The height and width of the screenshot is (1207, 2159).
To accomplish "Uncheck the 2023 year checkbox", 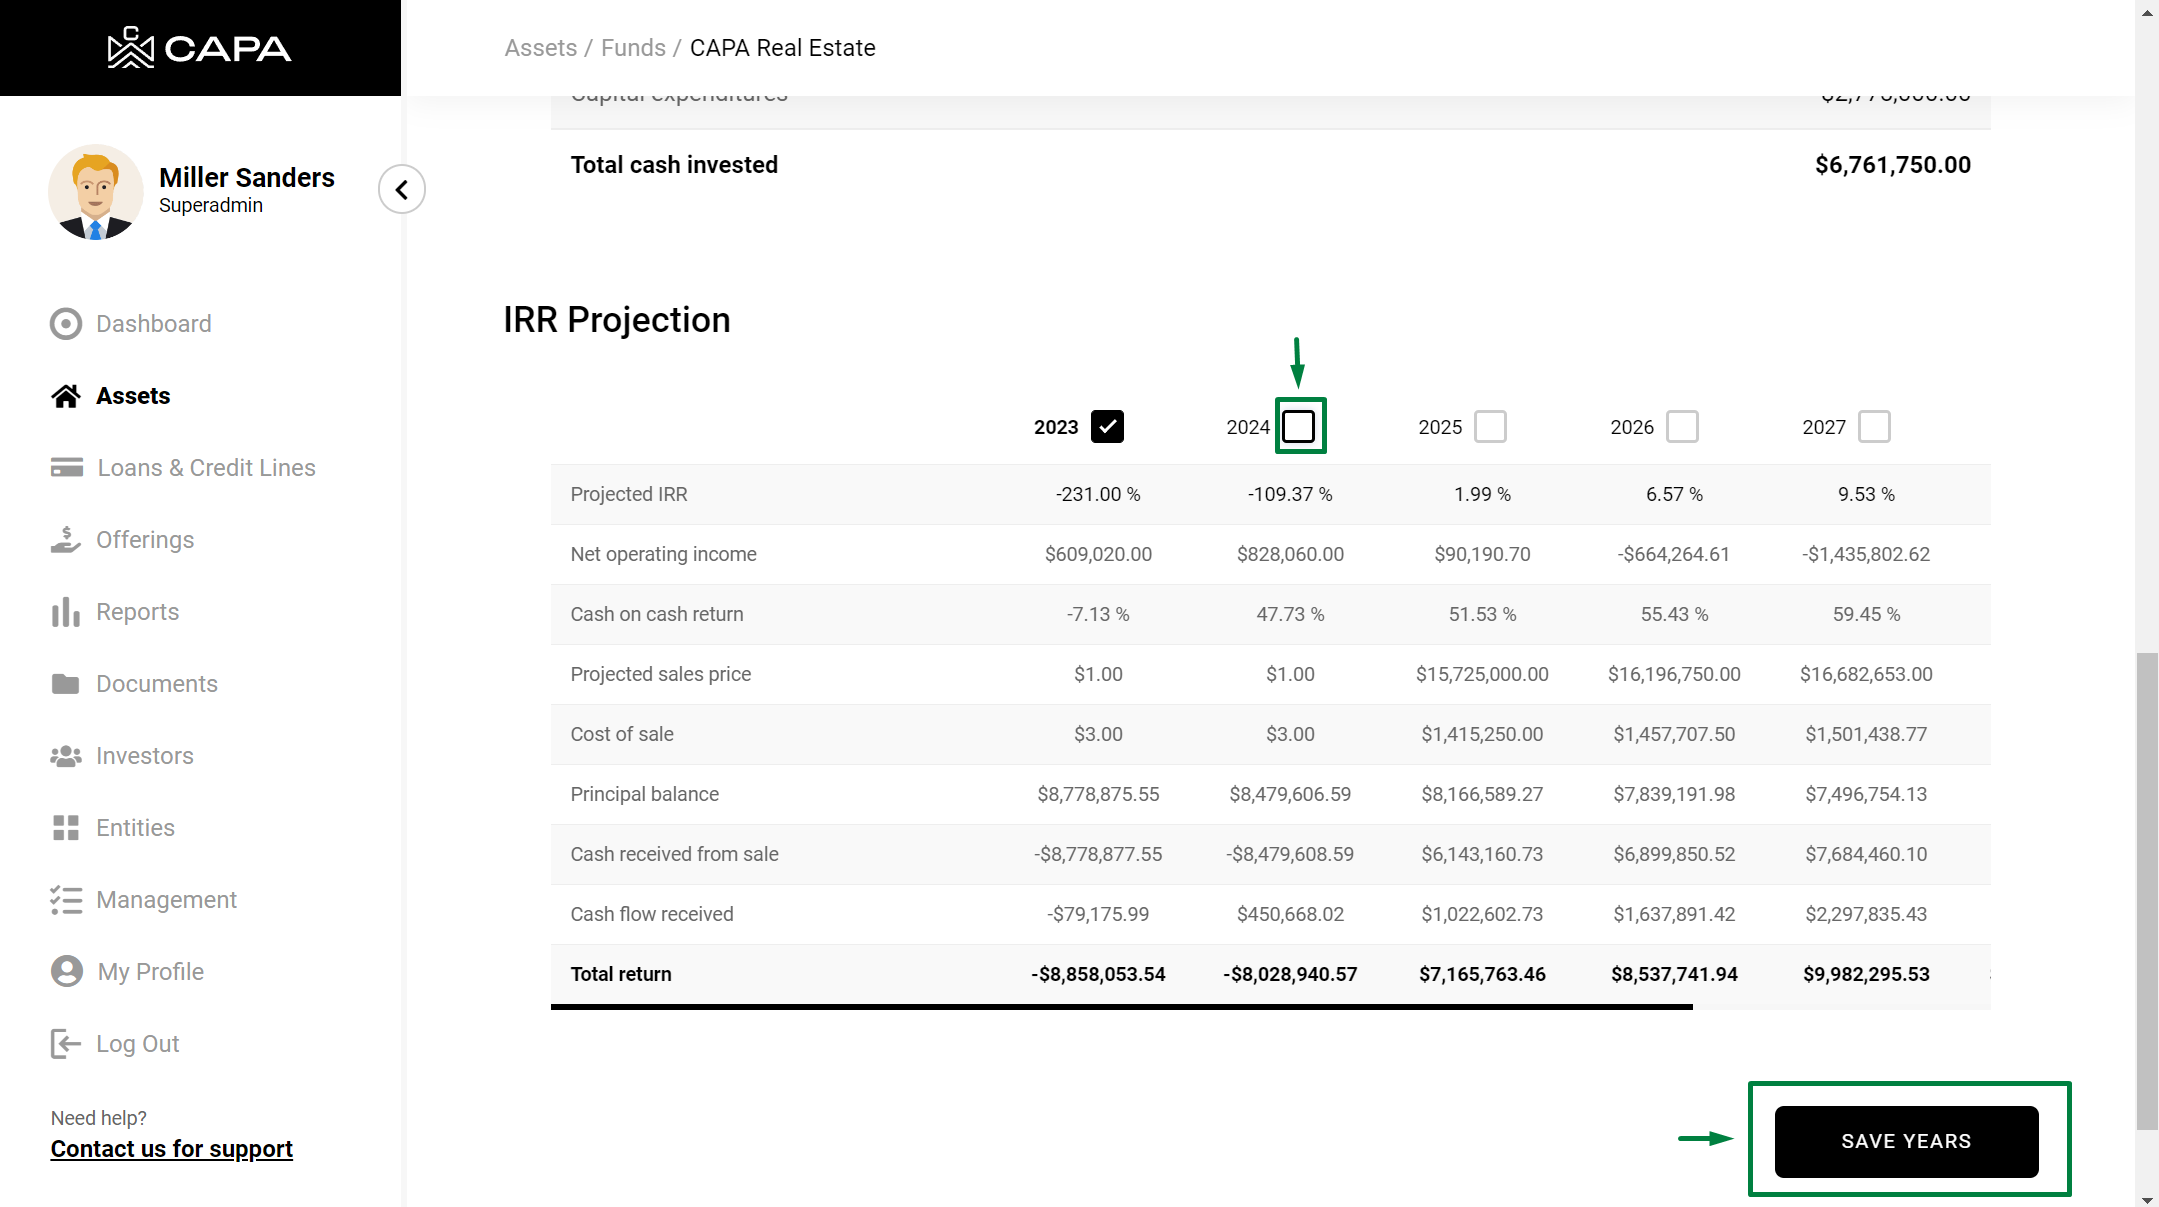I will tap(1107, 427).
